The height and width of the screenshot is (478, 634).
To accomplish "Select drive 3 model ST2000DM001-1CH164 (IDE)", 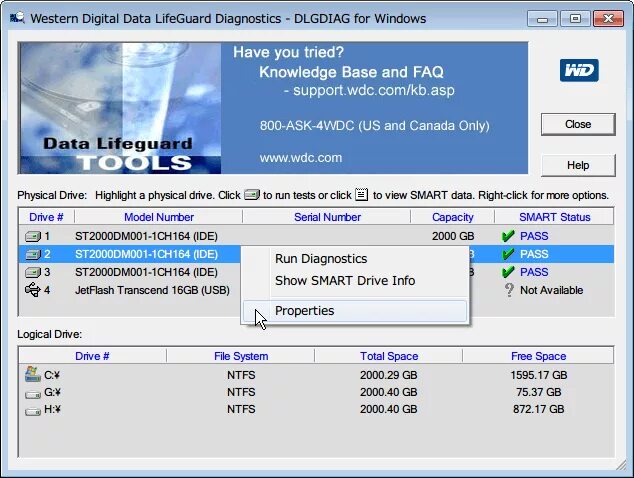I will pyautogui.click(x=146, y=272).
